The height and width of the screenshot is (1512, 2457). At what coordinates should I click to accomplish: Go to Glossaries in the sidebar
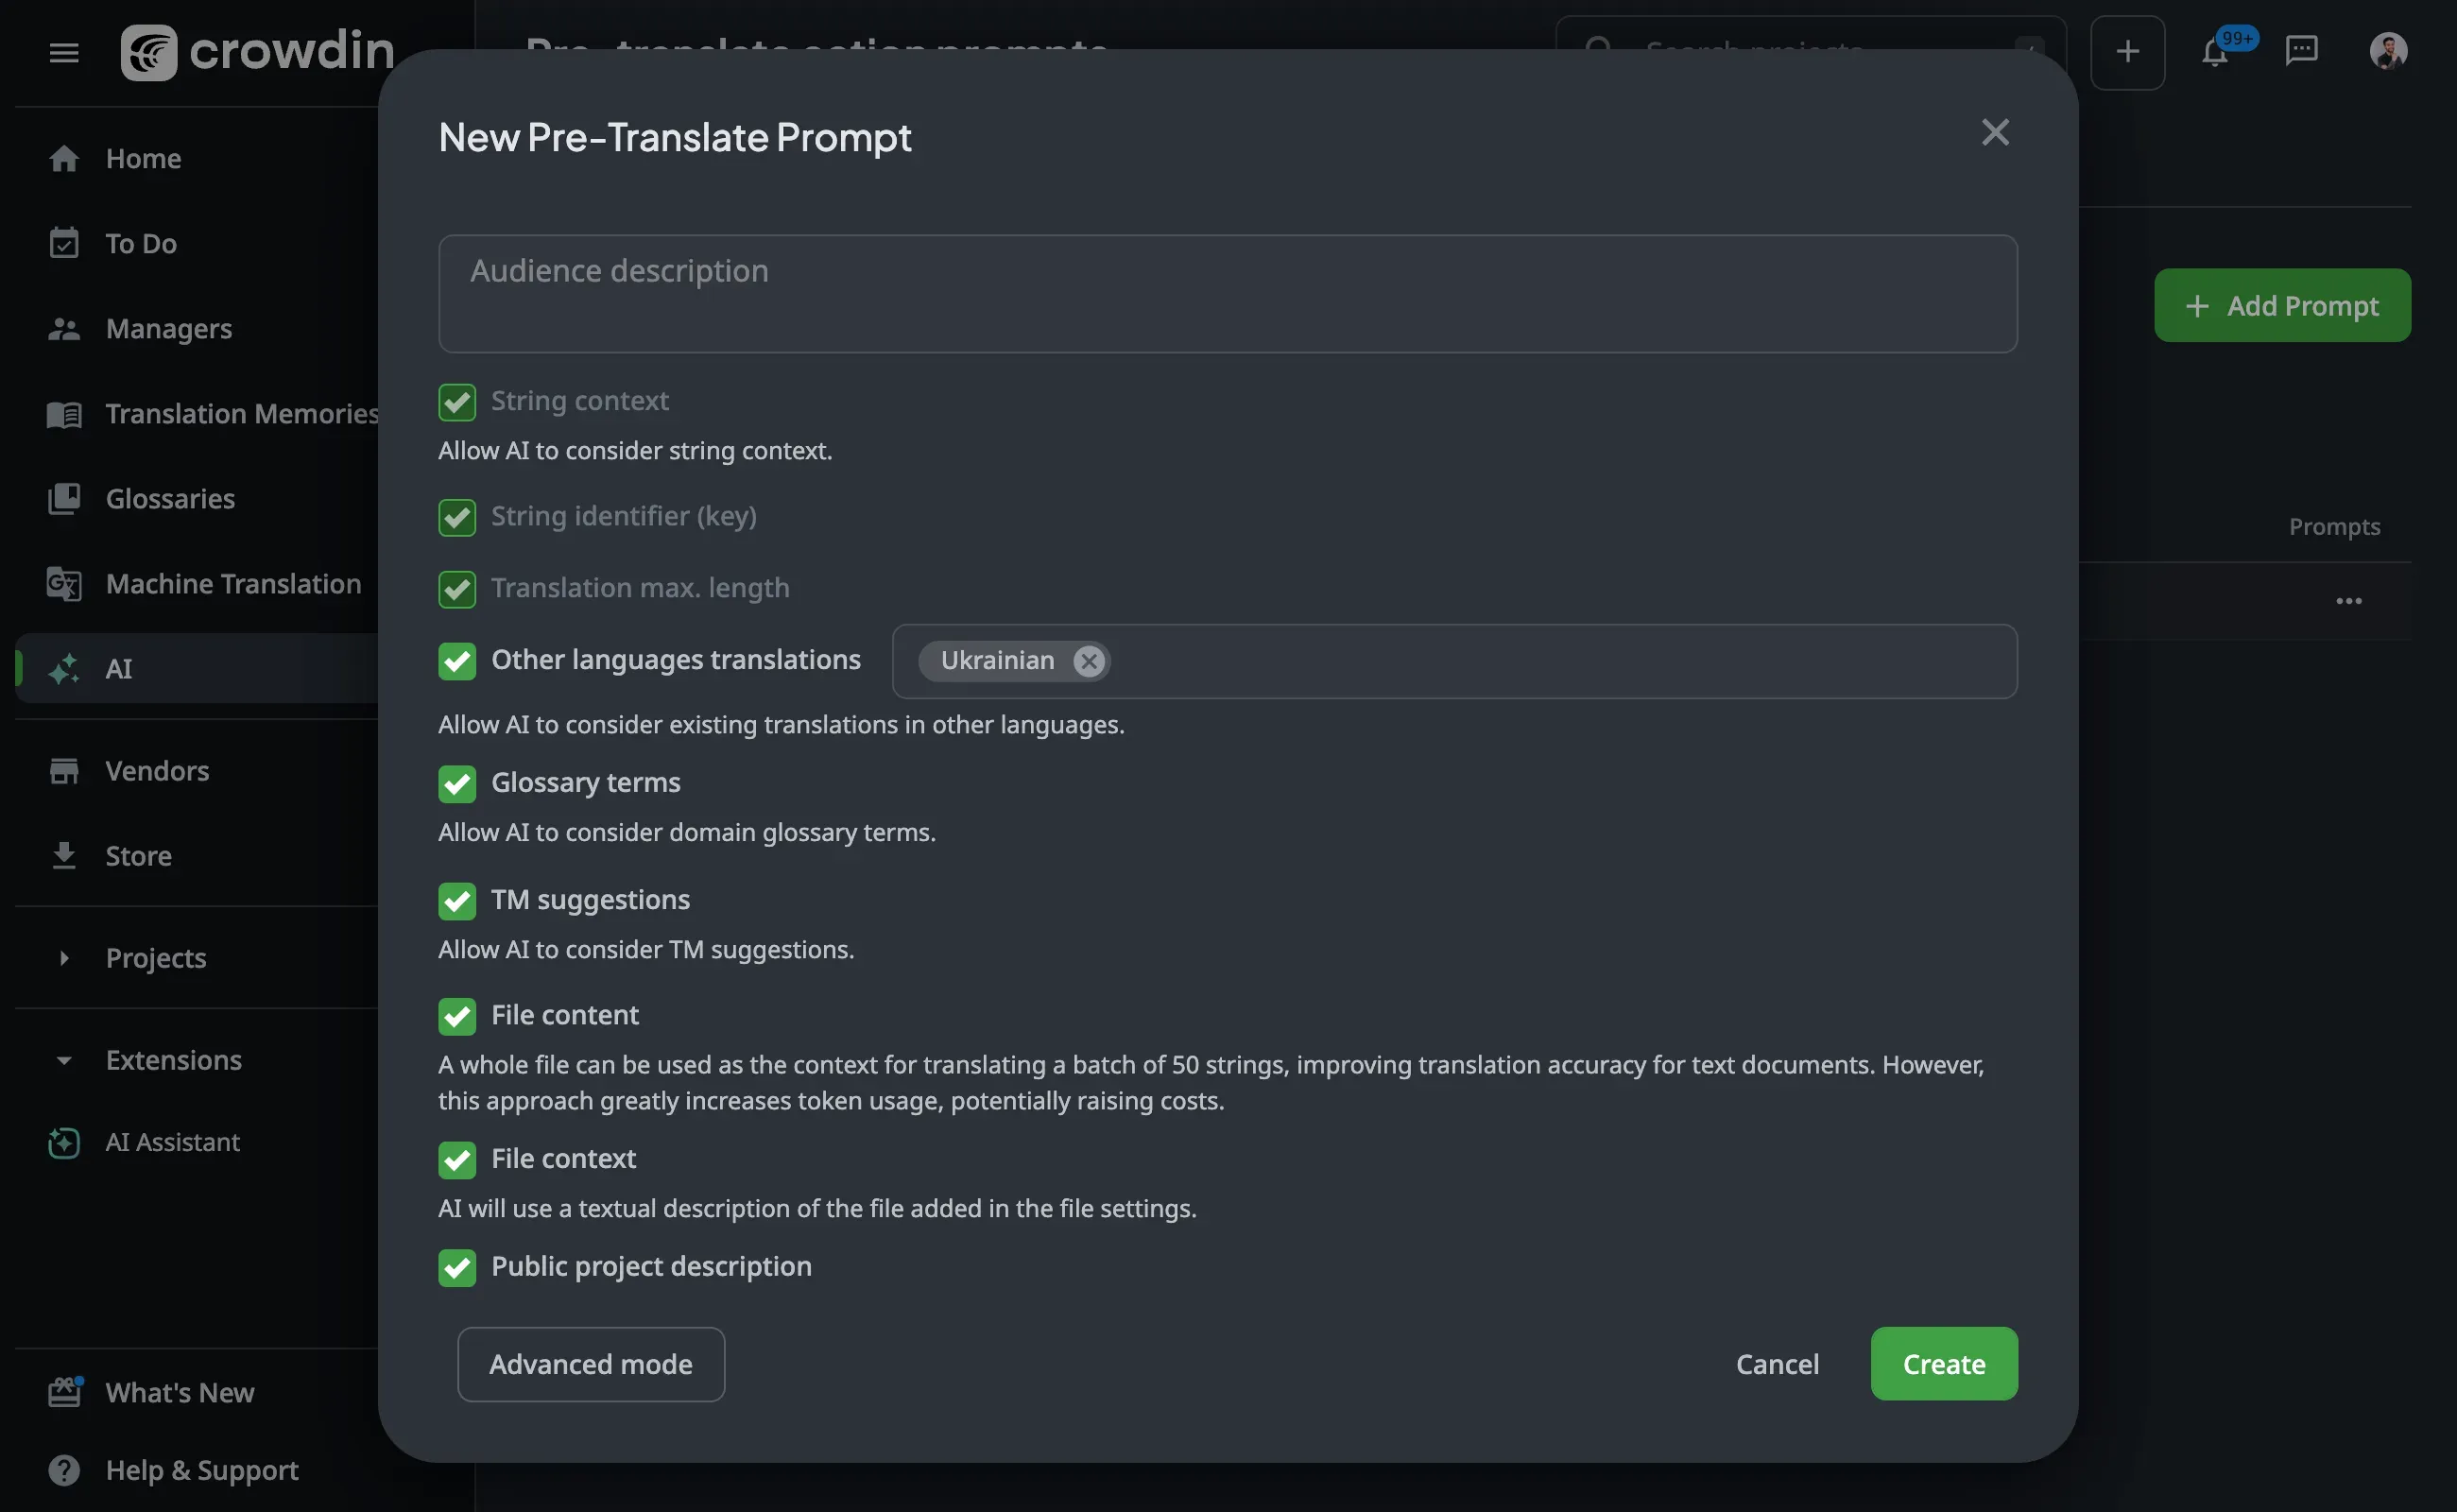[170, 498]
